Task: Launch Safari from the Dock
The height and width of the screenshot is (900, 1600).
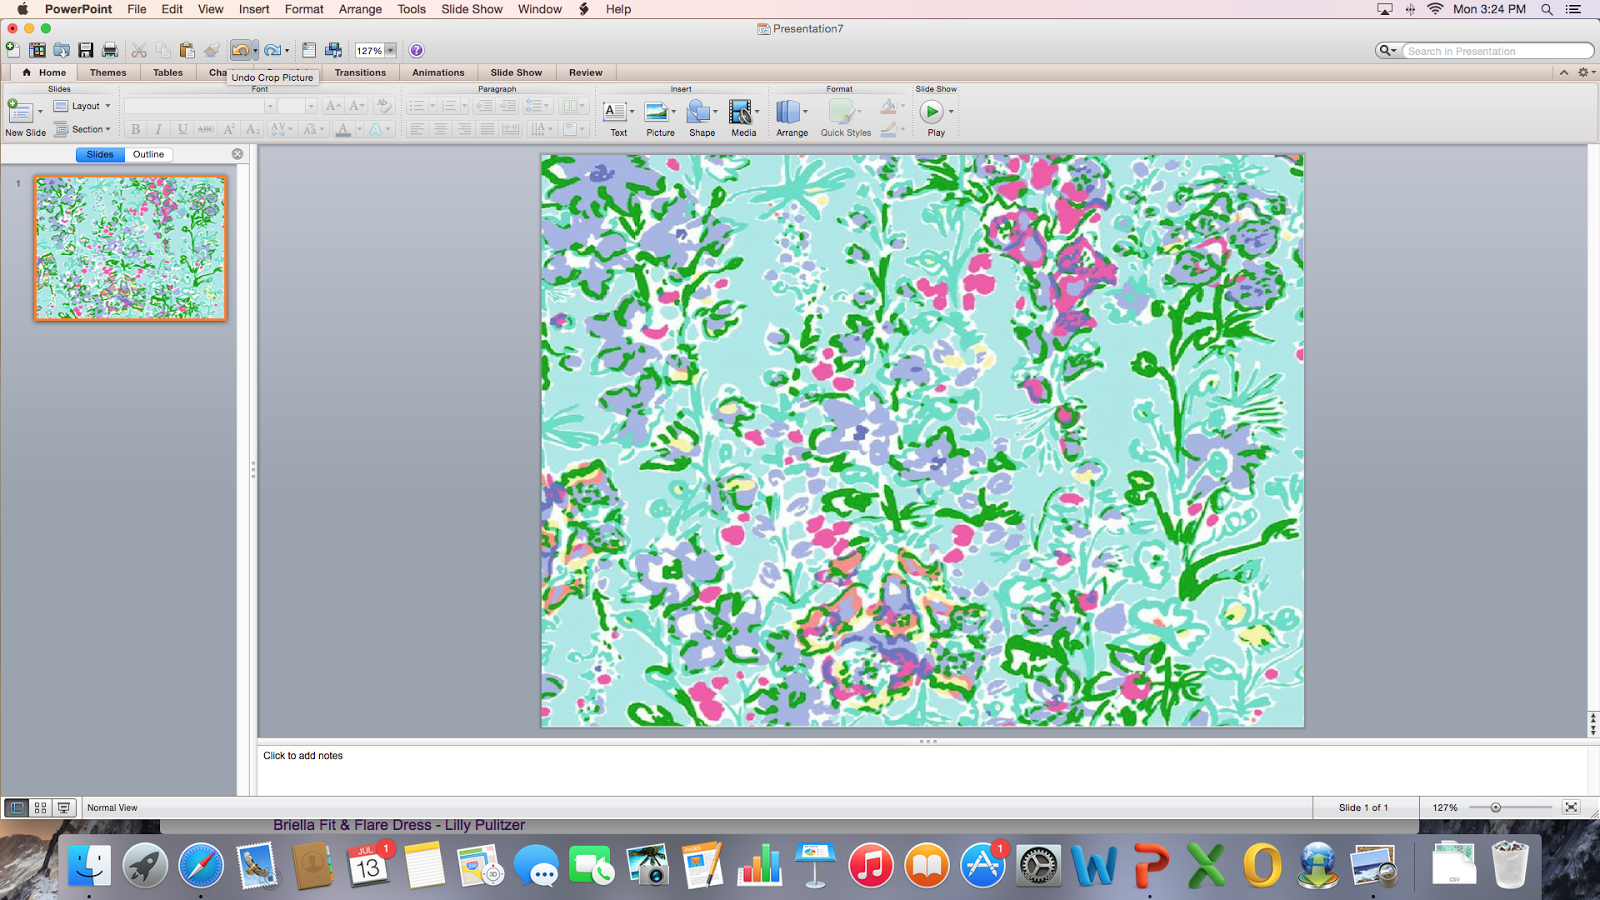Action: [x=201, y=865]
